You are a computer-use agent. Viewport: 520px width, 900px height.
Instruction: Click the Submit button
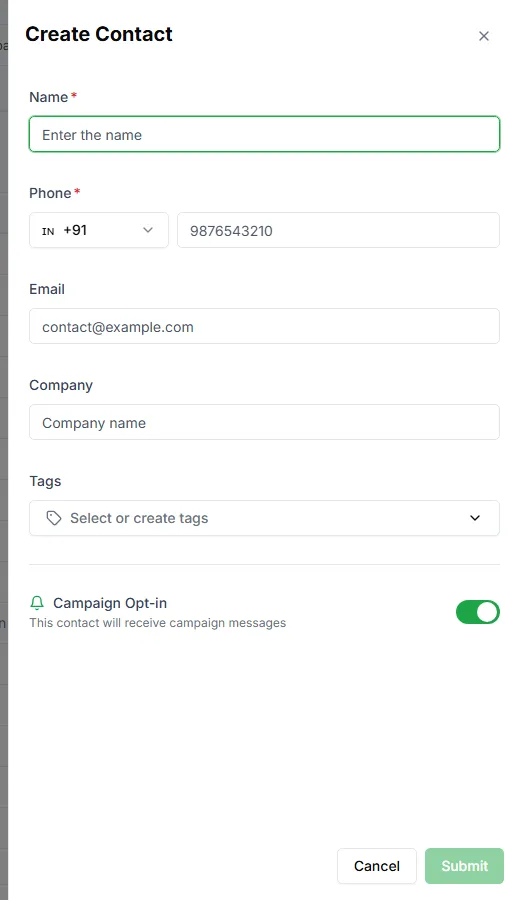[x=464, y=866]
